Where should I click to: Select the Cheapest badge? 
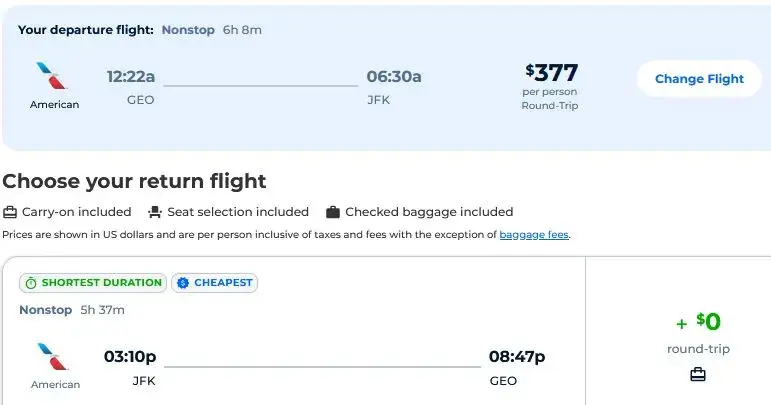pyautogui.click(x=214, y=283)
